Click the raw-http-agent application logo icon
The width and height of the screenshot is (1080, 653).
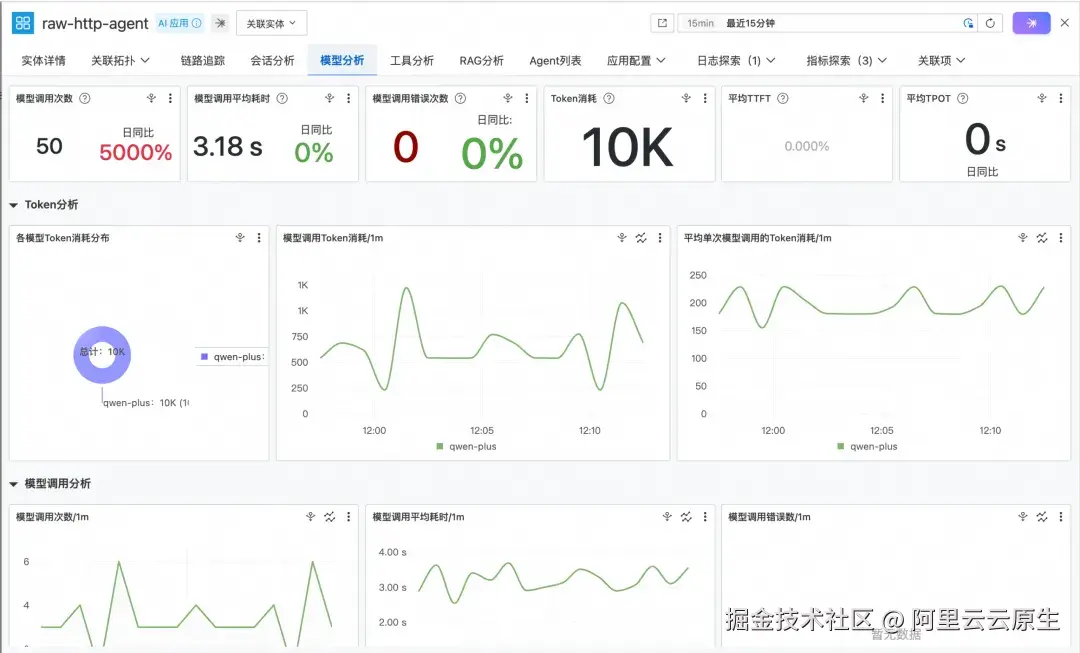23,23
